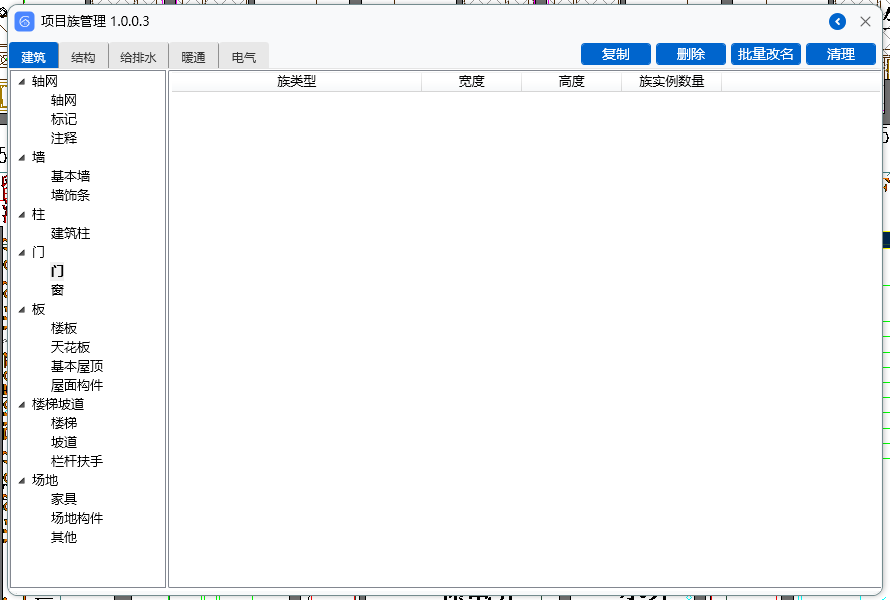890x600 pixels.
Task: Click the blue back arrow icon
Action: (837, 22)
